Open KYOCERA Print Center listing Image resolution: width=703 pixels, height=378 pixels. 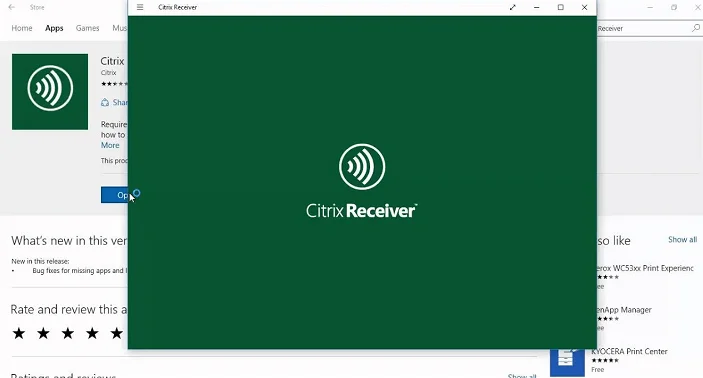coord(629,352)
